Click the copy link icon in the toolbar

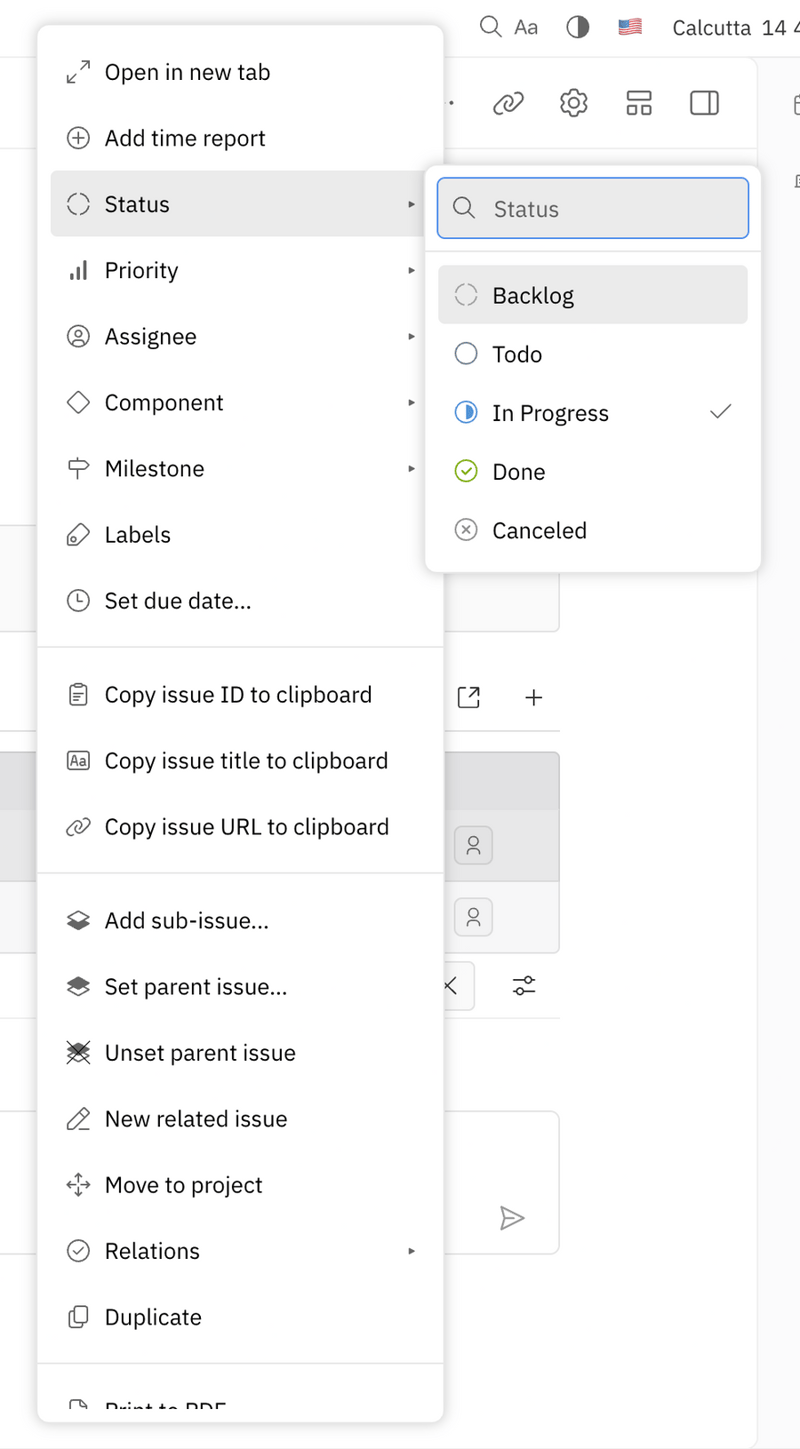(x=508, y=103)
